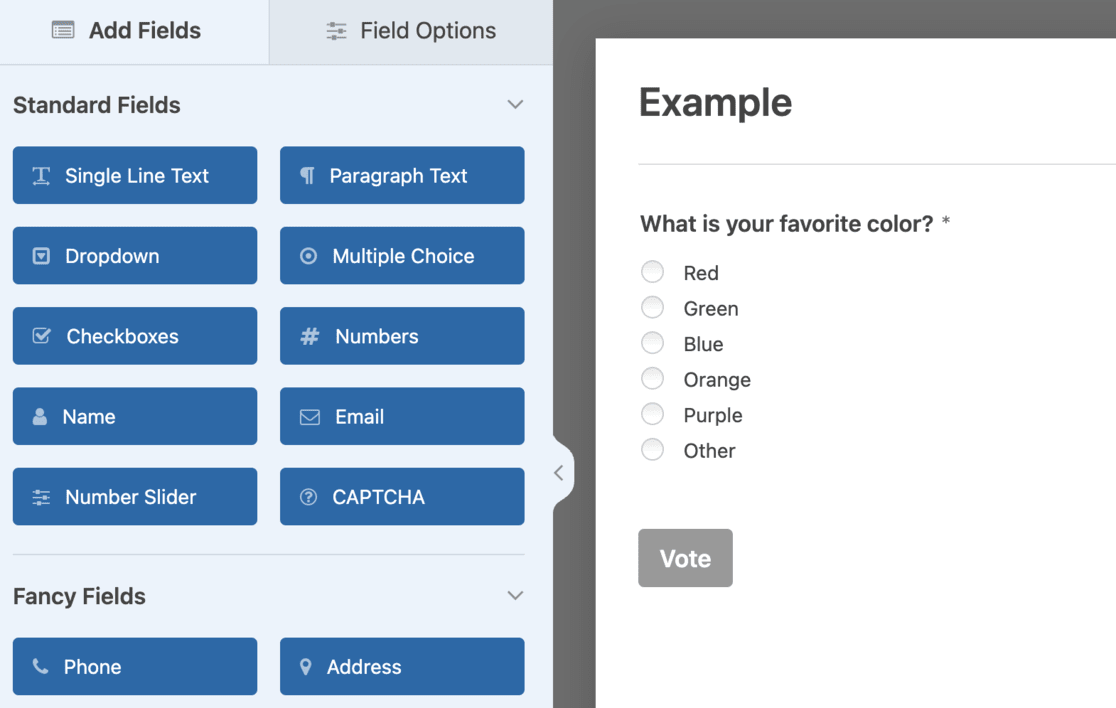Select the Checkboxes field icon
Screen dimensions: 1116x708
38,336
